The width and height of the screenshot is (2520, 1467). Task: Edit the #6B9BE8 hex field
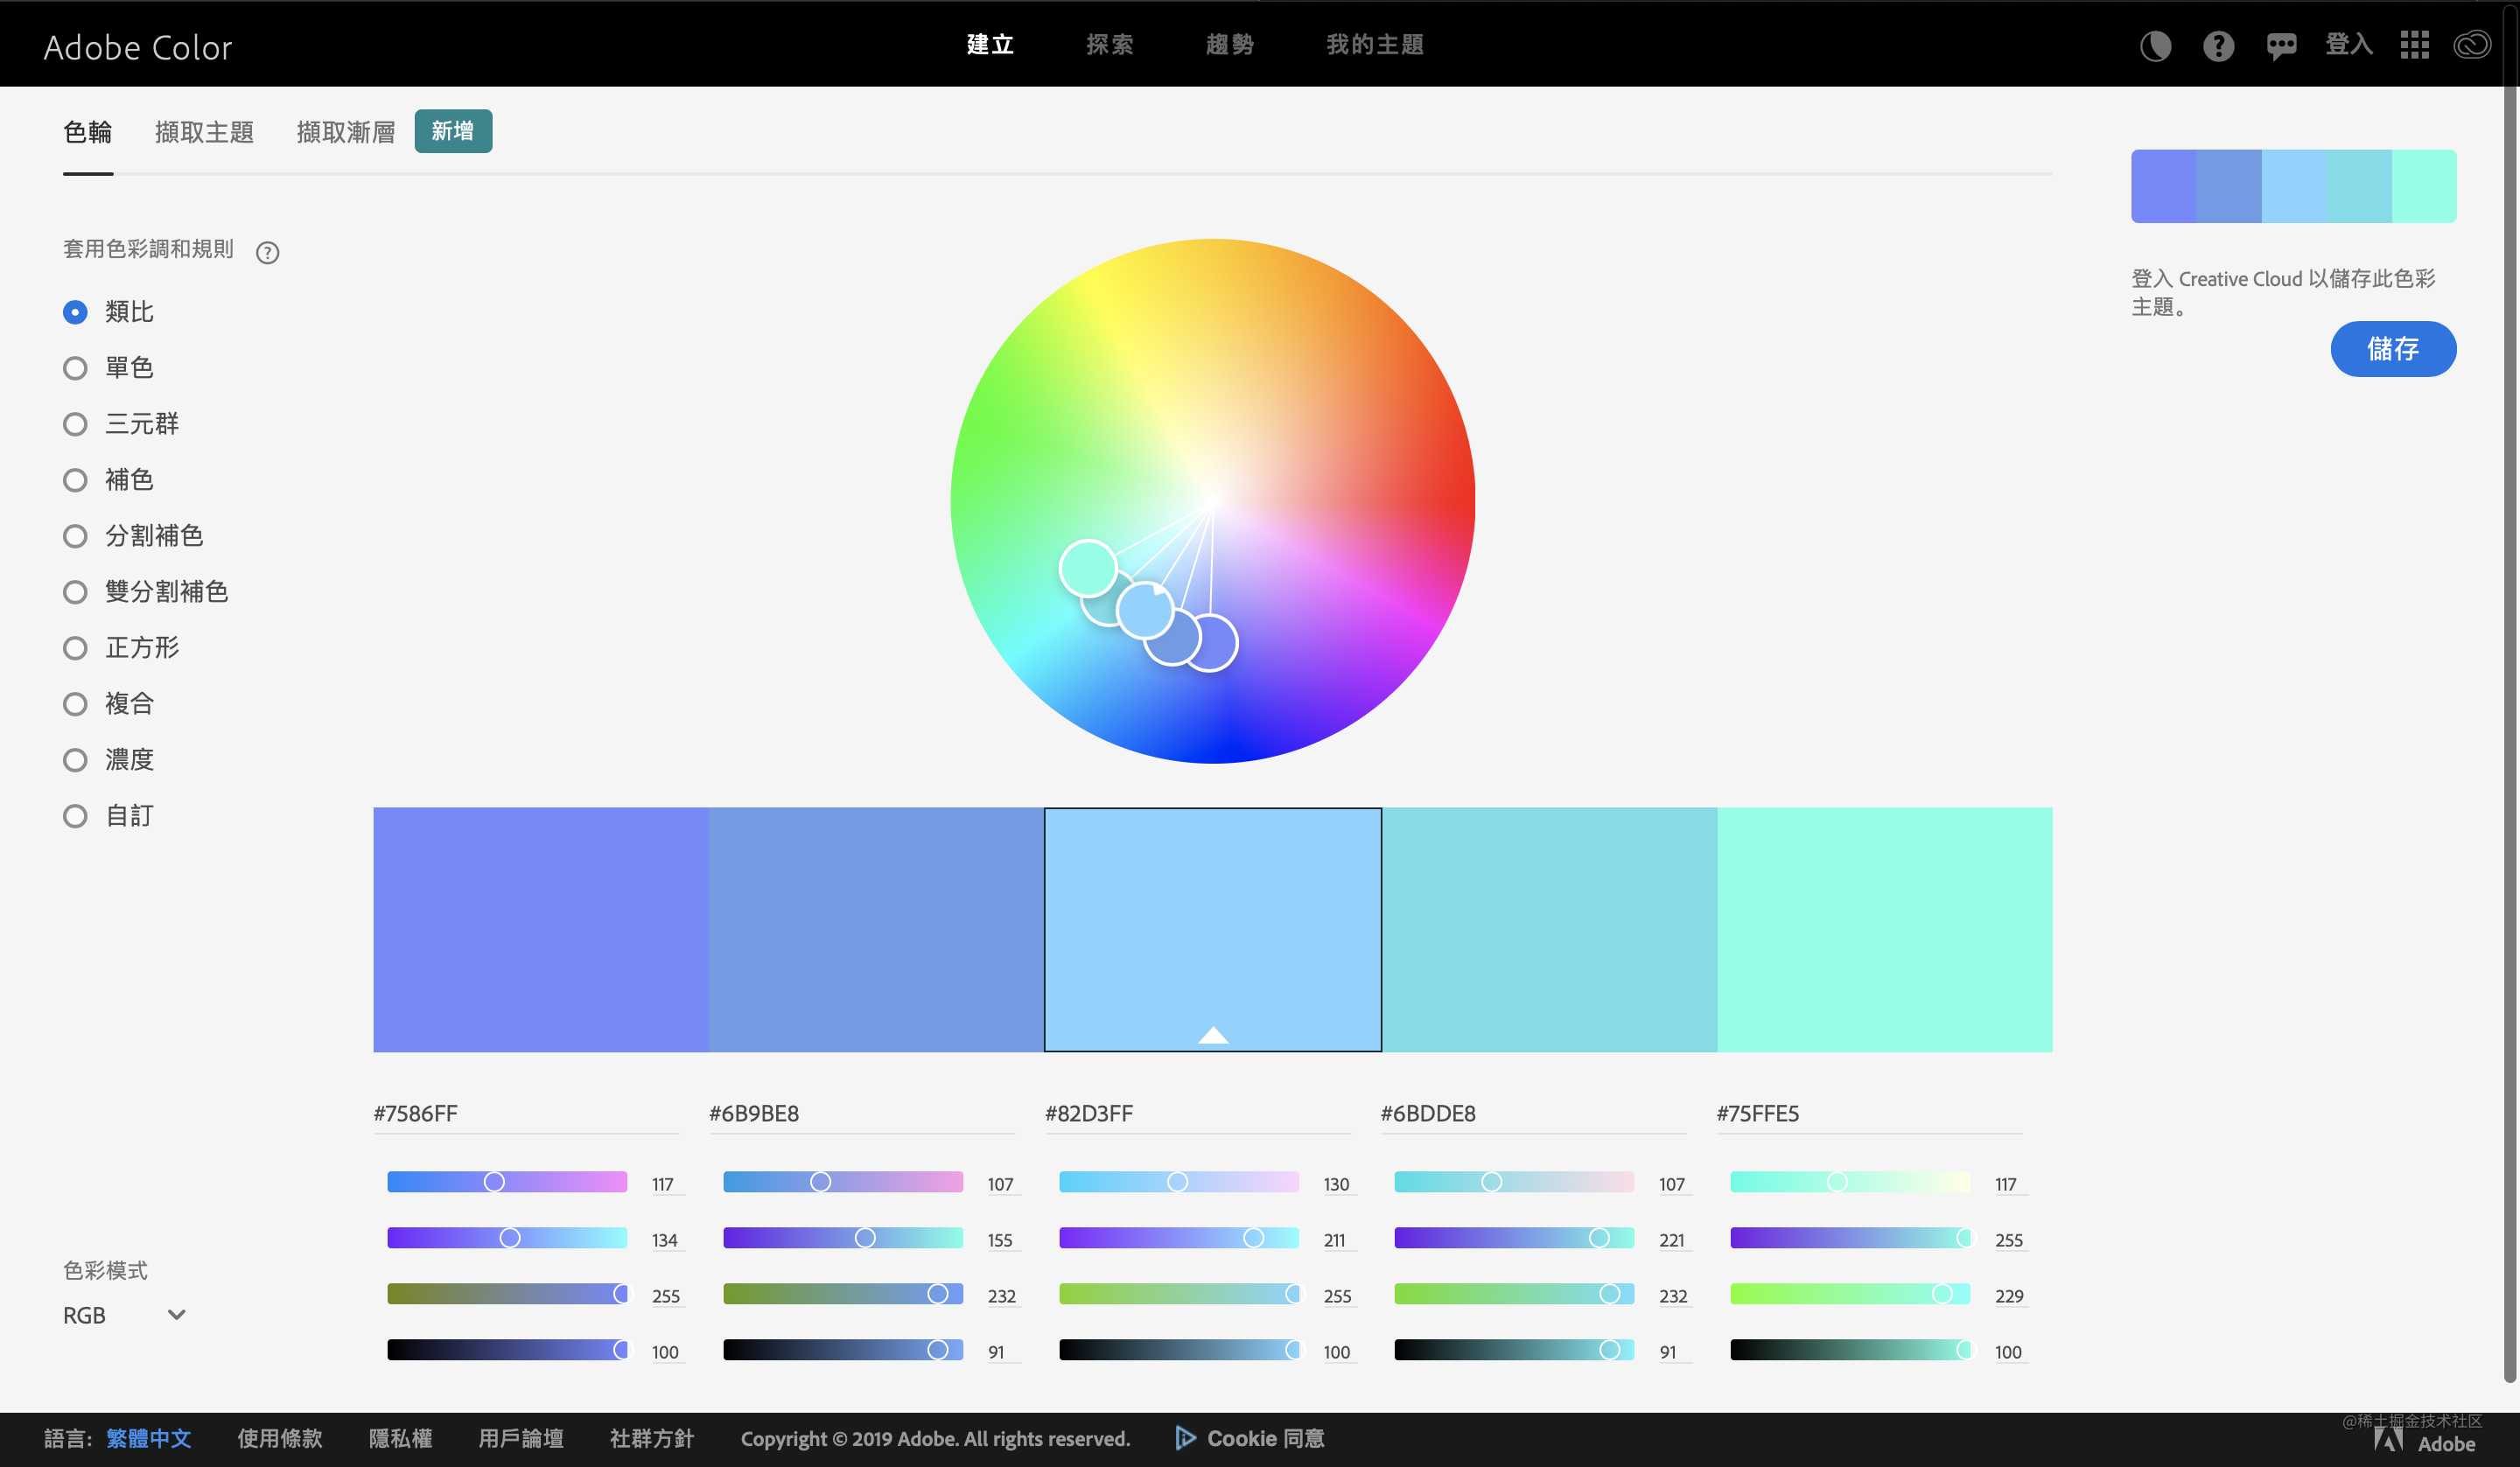pyautogui.click(x=862, y=1114)
